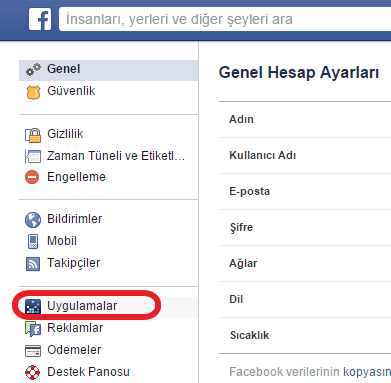The width and height of the screenshot is (391, 383).
Task: Click the E-posta settings row
Action: (x=305, y=191)
